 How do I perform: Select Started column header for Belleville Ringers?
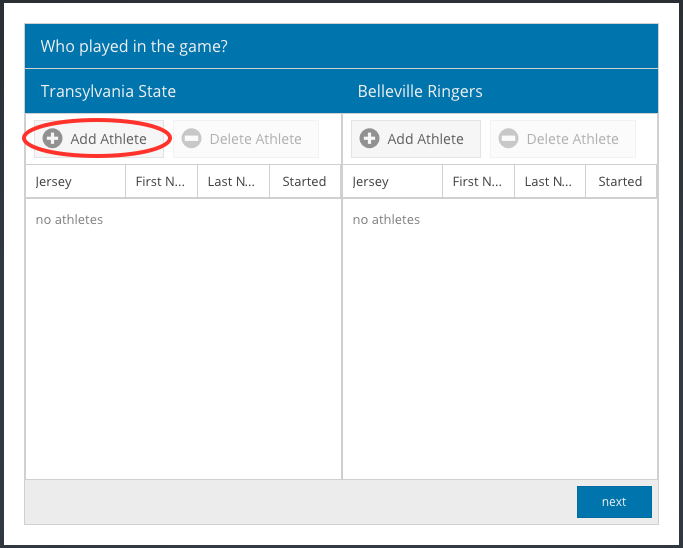click(621, 181)
